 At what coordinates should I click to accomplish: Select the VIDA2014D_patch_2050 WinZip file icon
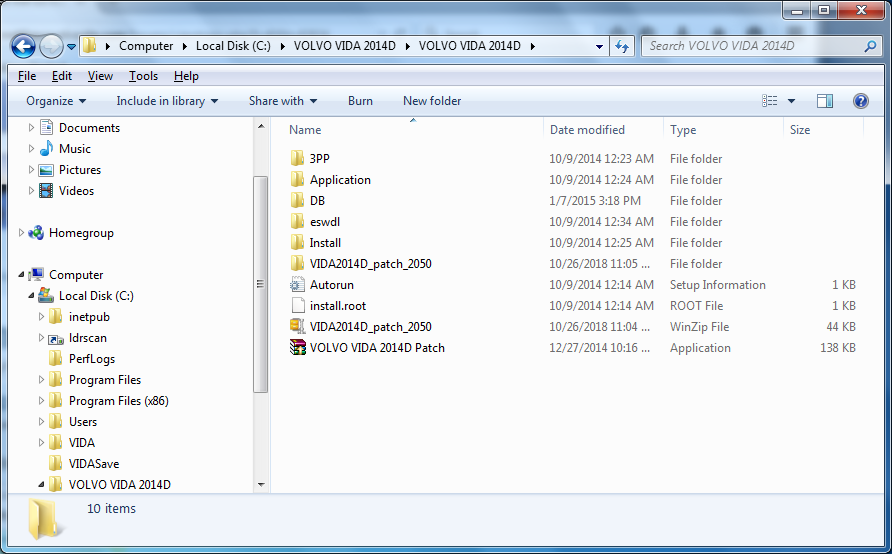coord(298,326)
